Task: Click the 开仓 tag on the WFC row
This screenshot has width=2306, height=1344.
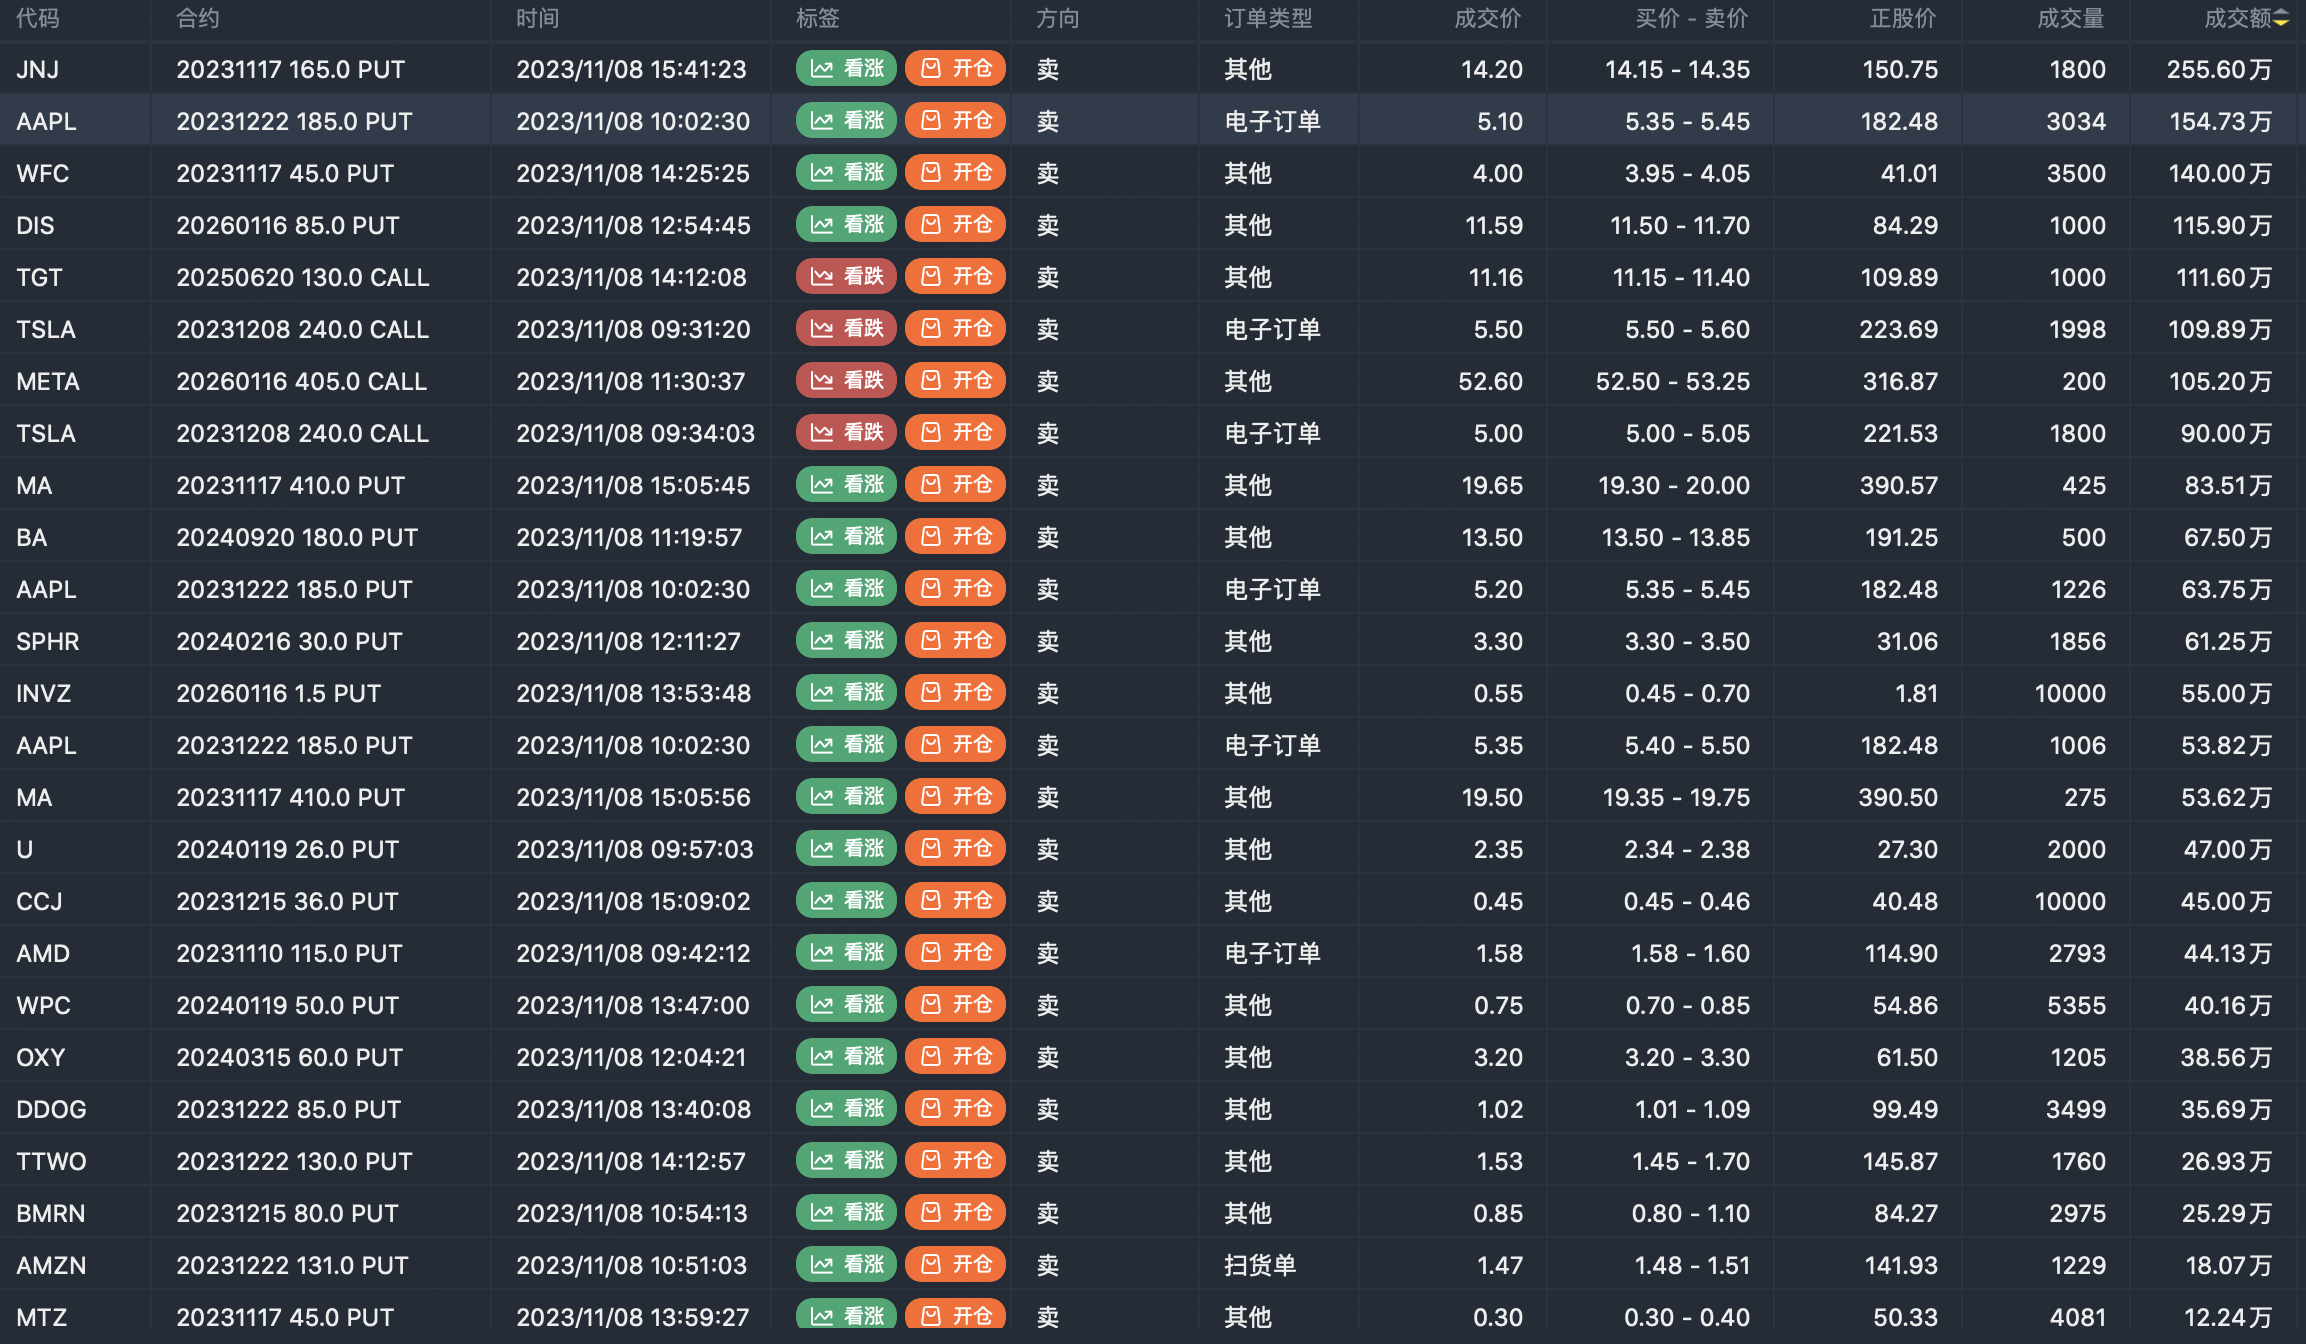Action: pyautogui.click(x=955, y=173)
